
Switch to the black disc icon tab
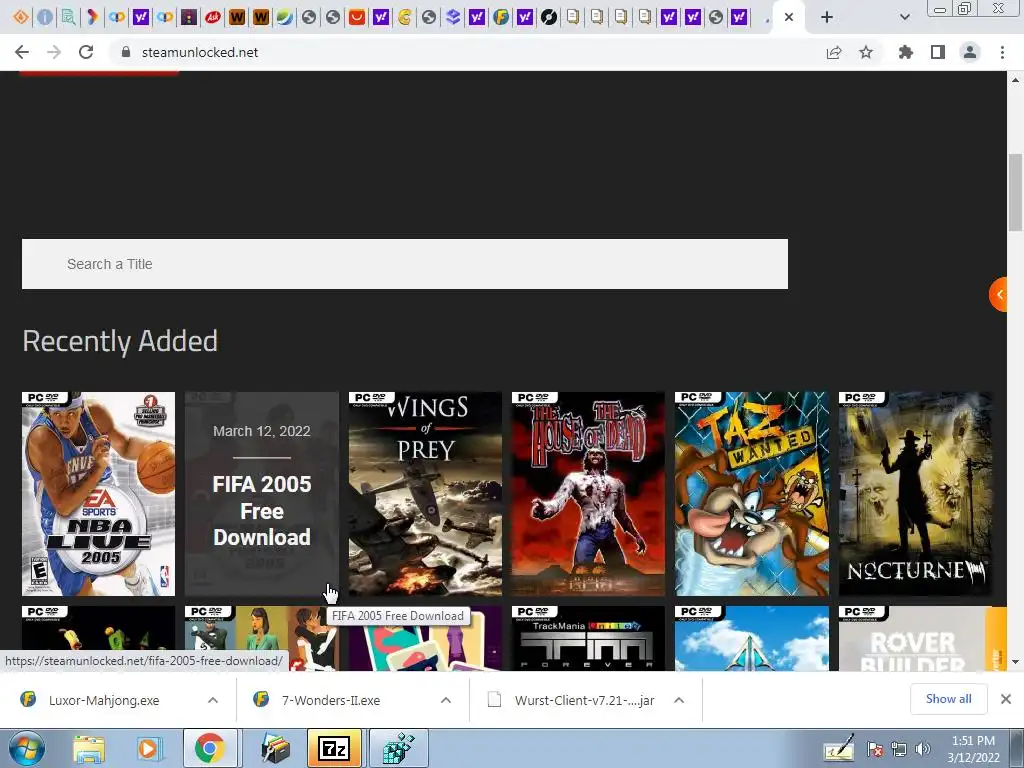(x=549, y=17)
